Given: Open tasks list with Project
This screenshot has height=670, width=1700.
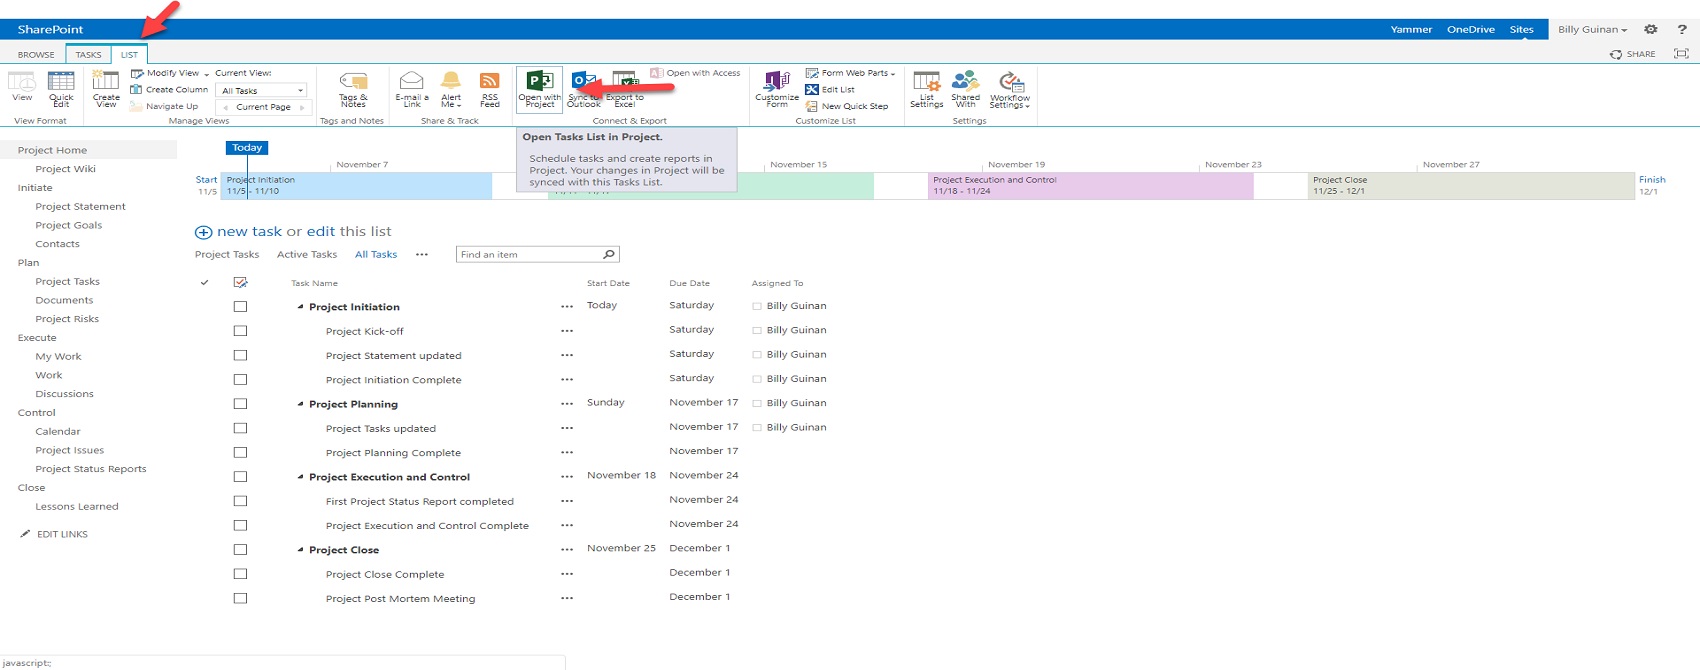Looking at the screenshot, I should pyautogui.click(x=539, y=88).
